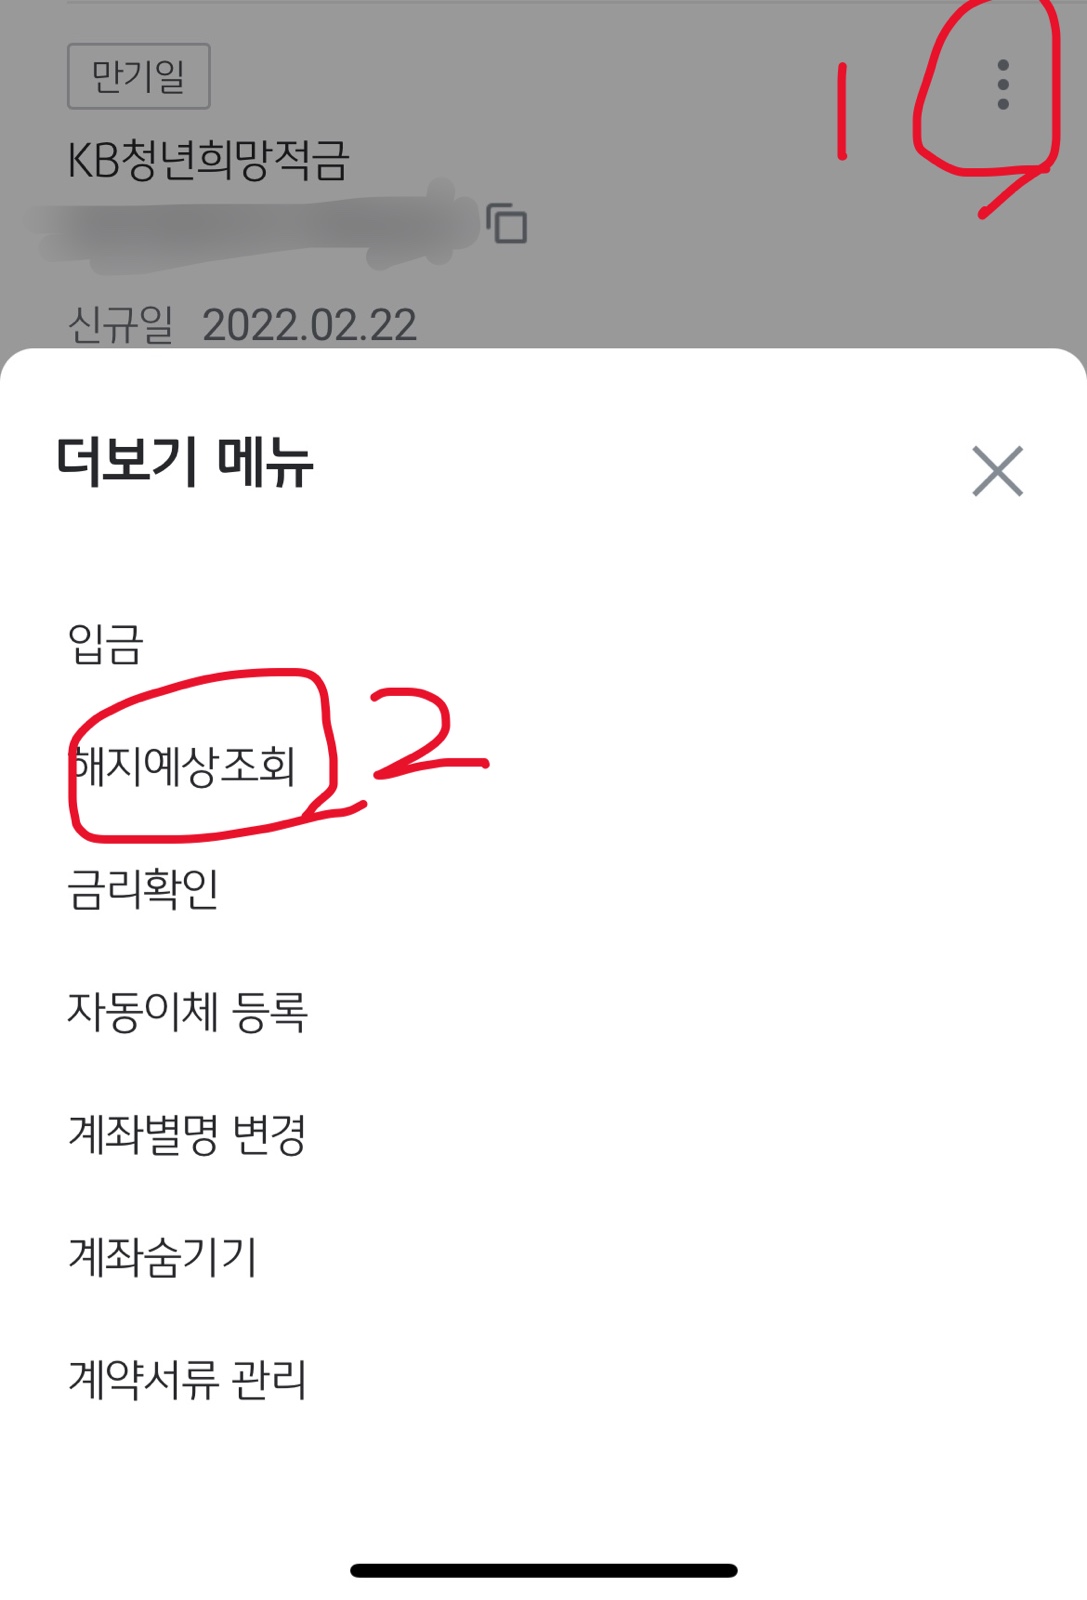Tap the 더보기 메뉴 sheet title
The height and width of the screenshot is (1600, 1087).
click(185, 461)
